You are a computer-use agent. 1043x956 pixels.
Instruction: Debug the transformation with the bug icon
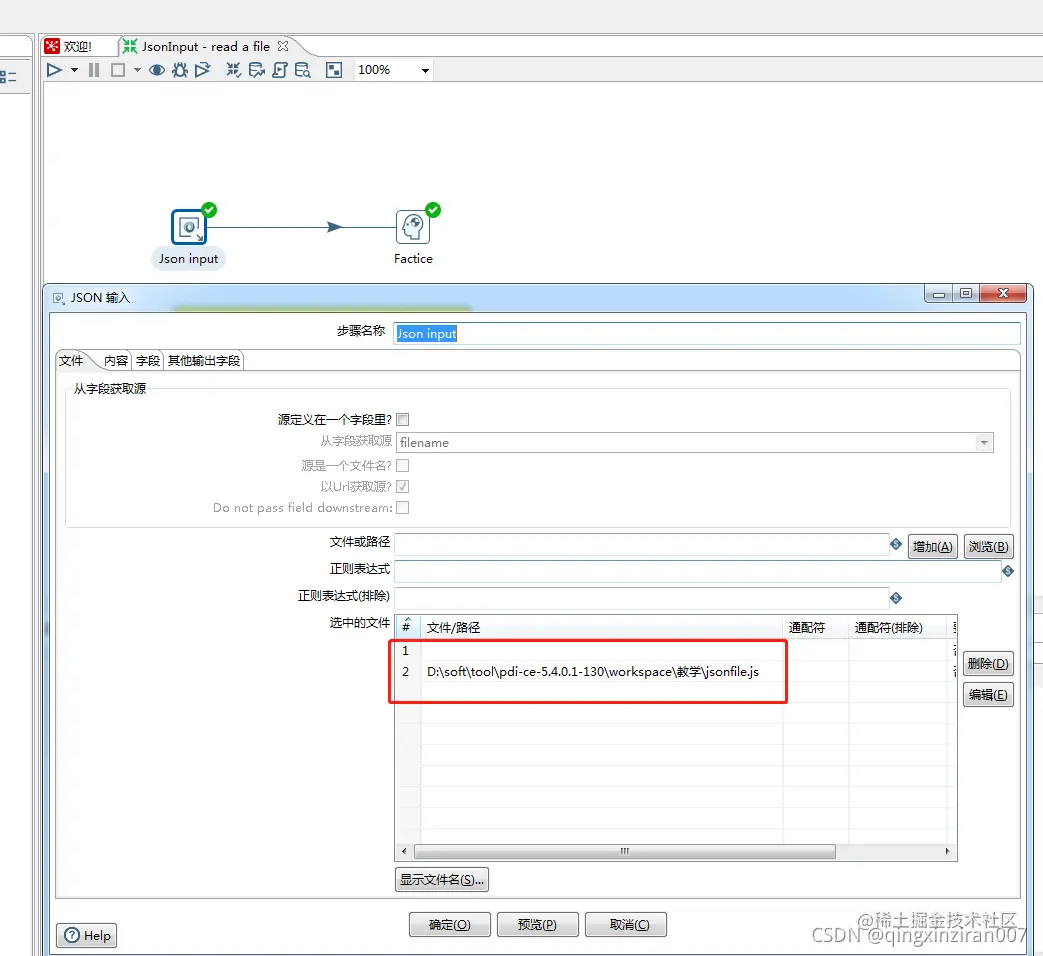(x=180, y=70)
